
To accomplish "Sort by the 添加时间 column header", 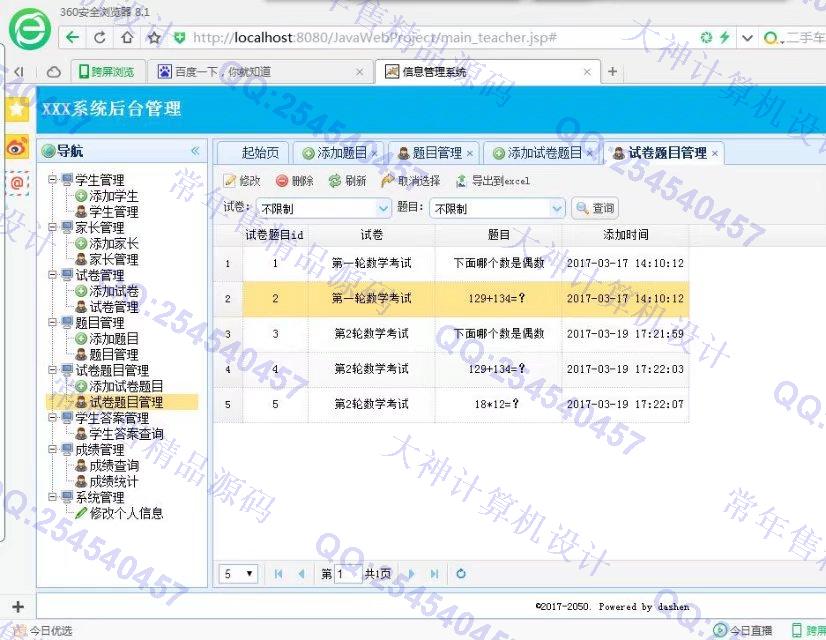I will [x=625, y=234].
